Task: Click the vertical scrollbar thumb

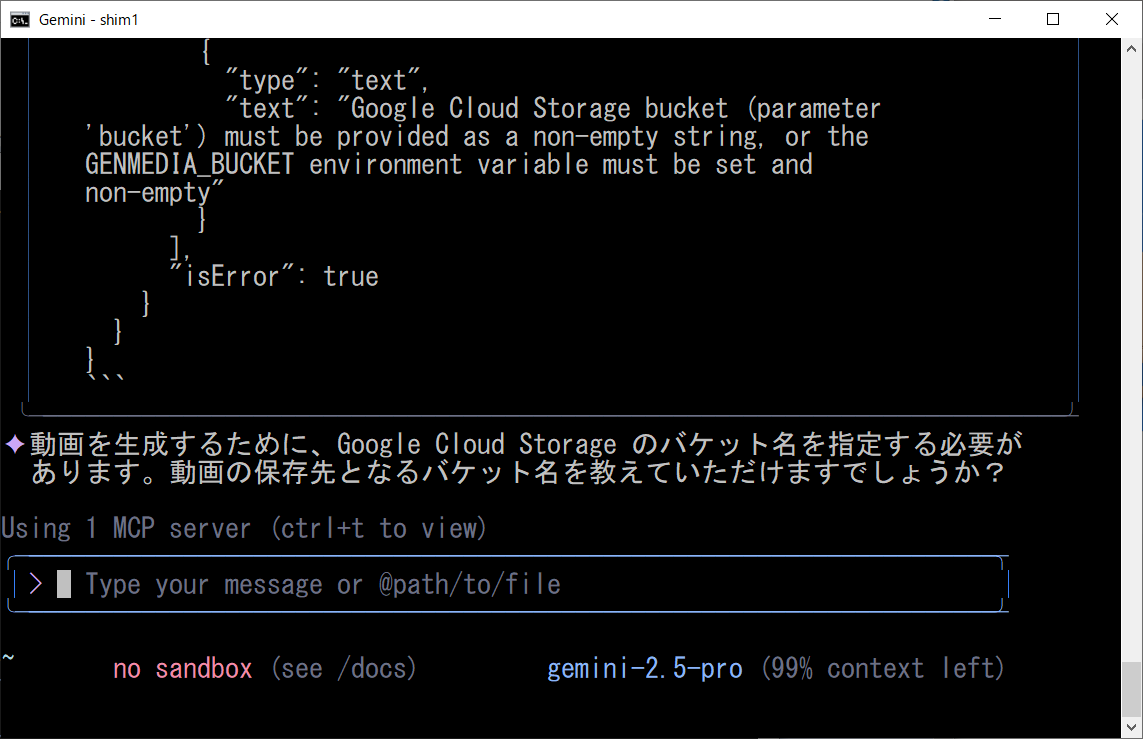Action: click(x=1132, y=688)
